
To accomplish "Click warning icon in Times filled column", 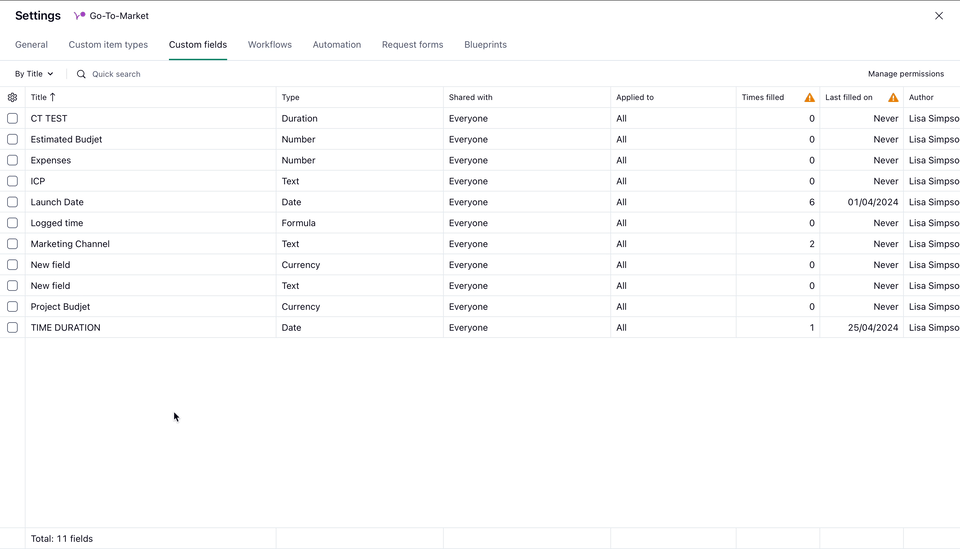I will point(809,97).
